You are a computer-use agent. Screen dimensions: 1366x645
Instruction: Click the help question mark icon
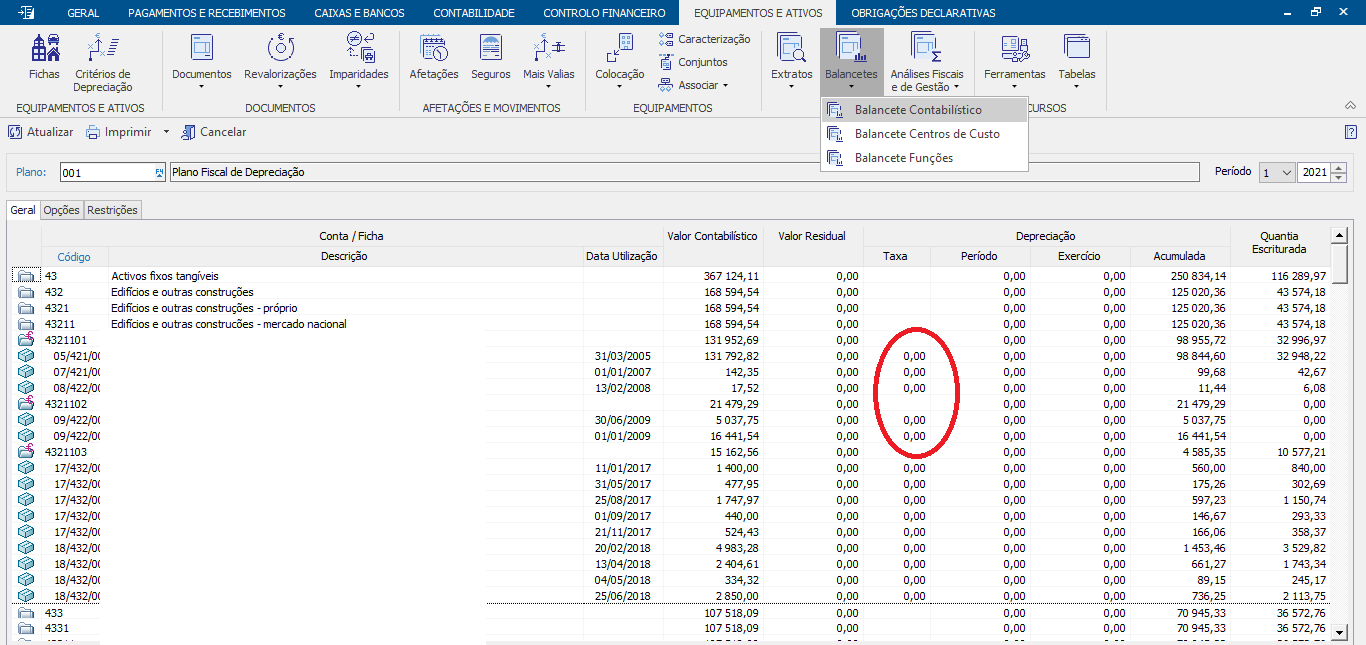pos(1350,132)
